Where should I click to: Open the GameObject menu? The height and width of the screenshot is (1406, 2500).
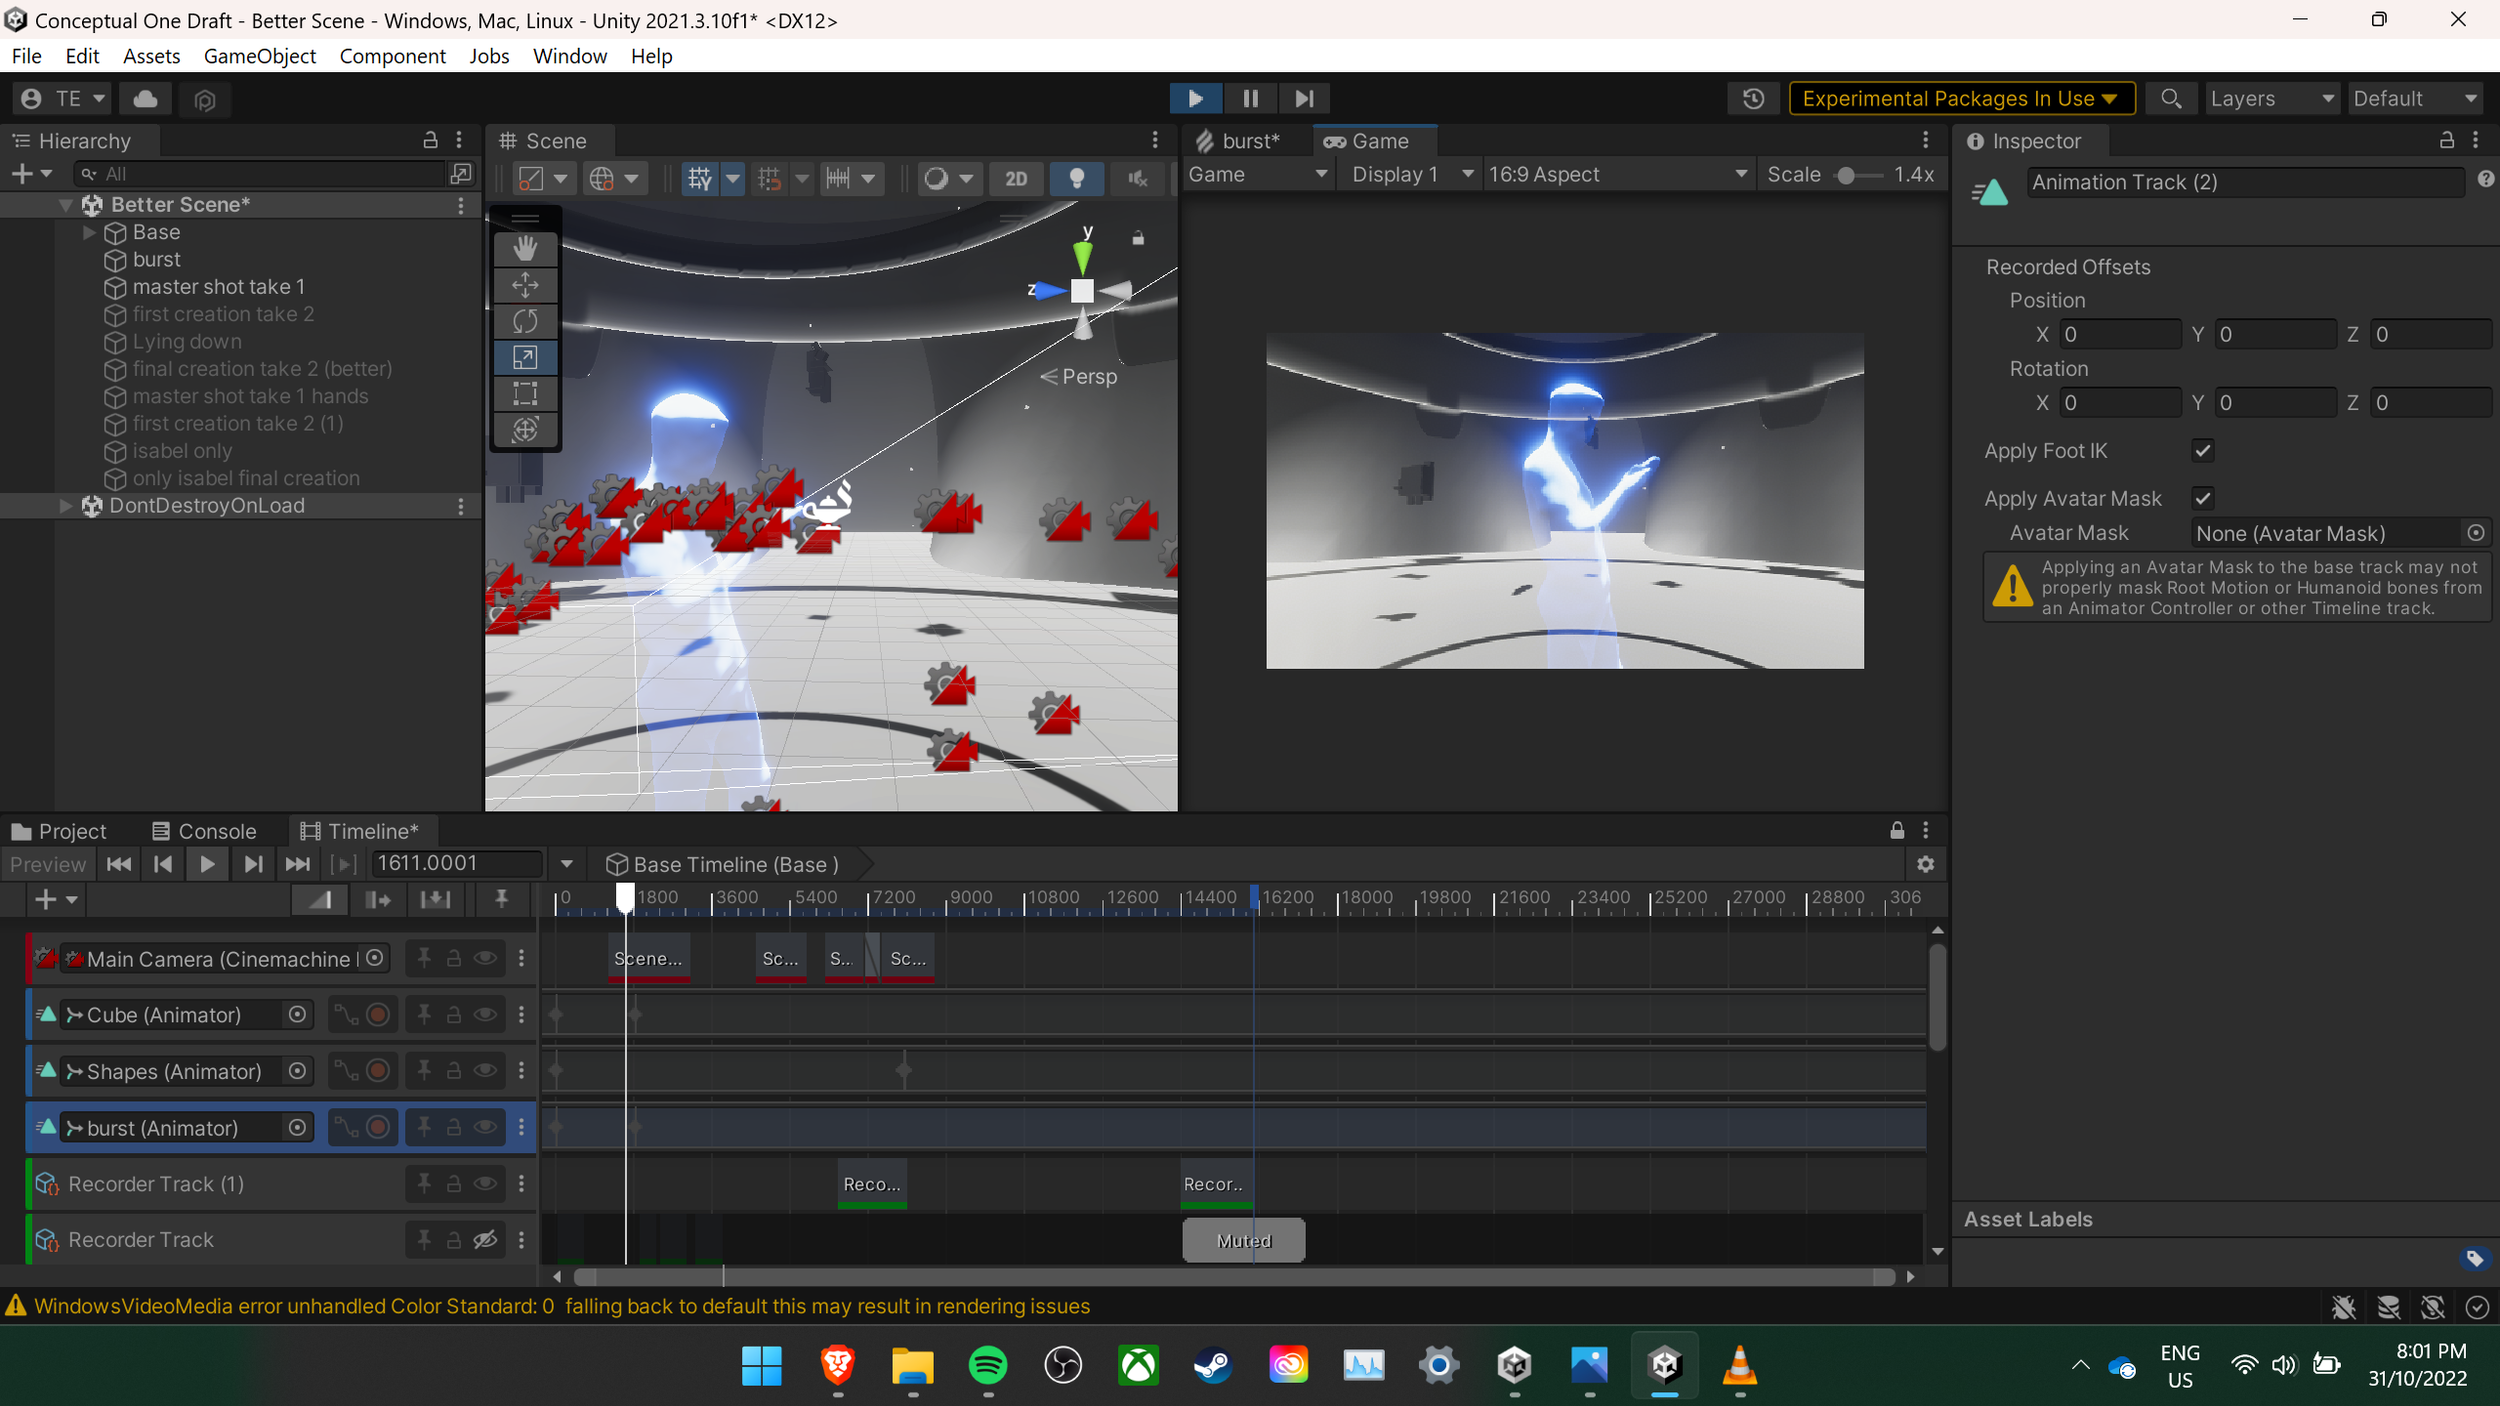[259, 56]
